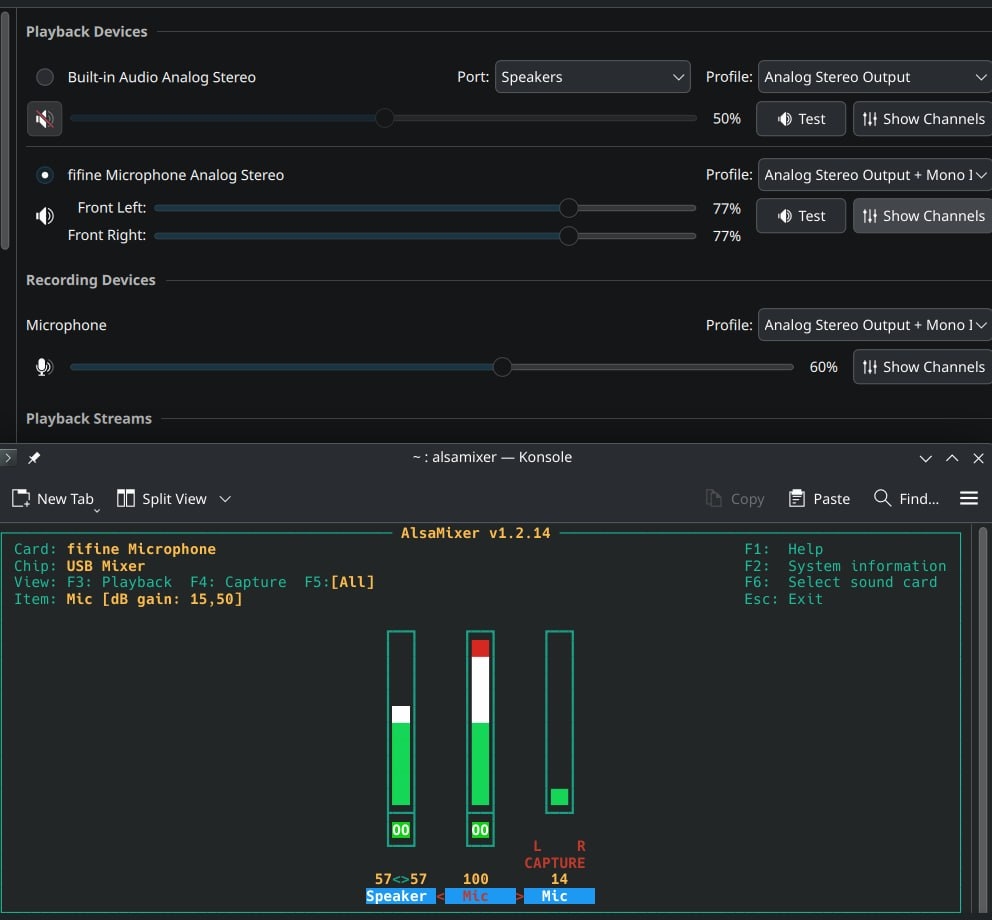The height and width of the screenshot is (920, 992).
Task: Open Find search icon in Konsole
Action: (882, 498)
